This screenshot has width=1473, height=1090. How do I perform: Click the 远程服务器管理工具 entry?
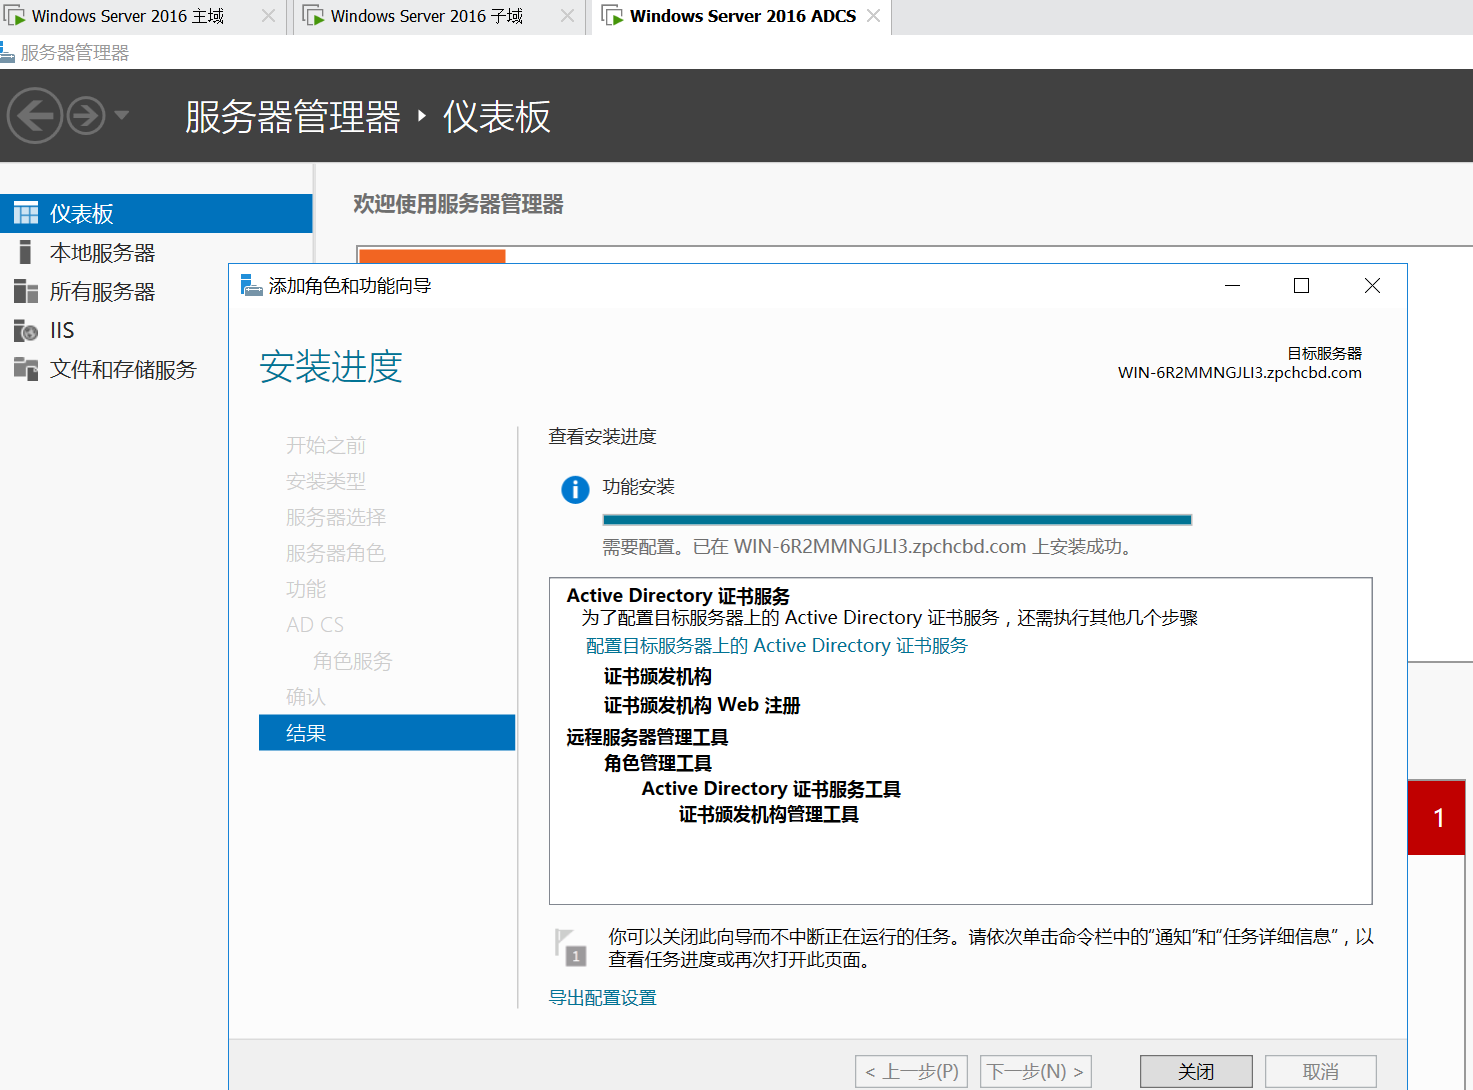point(647,738)
